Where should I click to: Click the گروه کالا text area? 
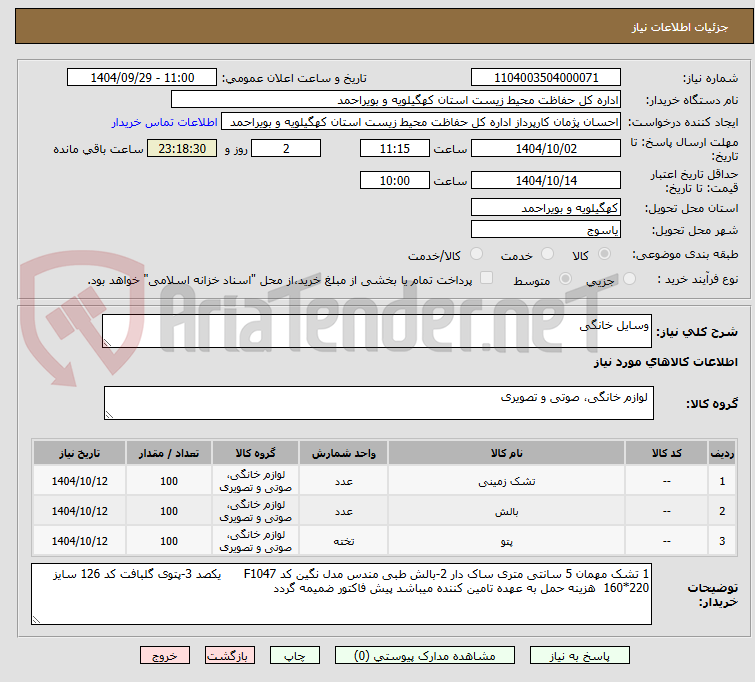coord(378,403)
